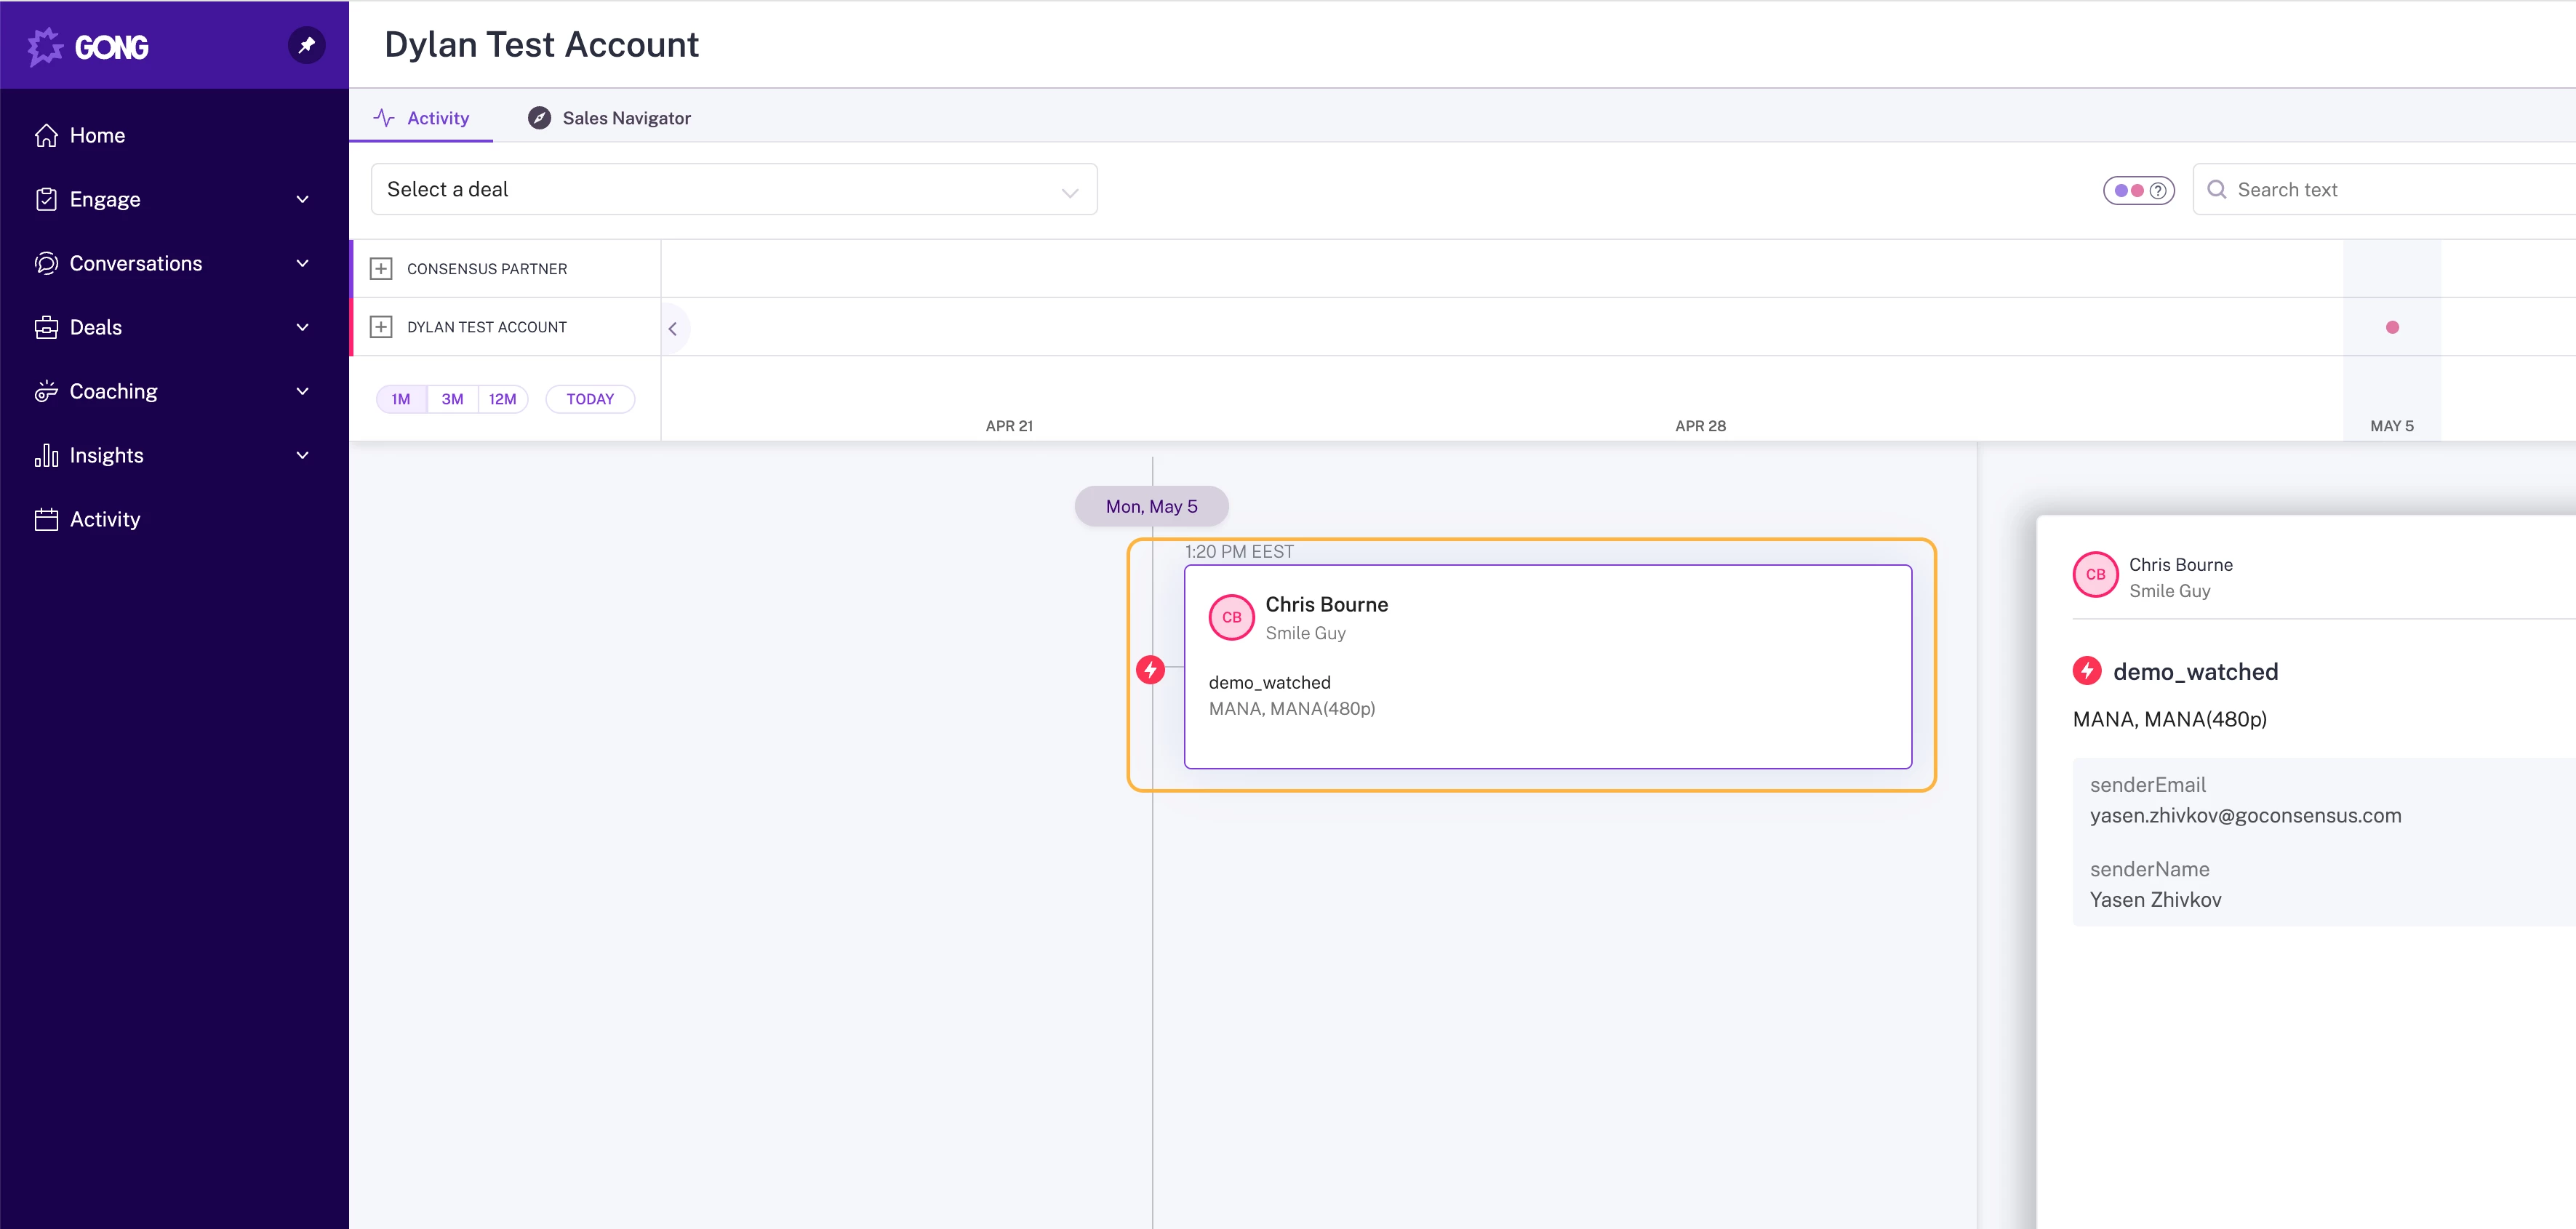Set timeline range to 1M
The image size is (2576, 1229).
(401, 399)
